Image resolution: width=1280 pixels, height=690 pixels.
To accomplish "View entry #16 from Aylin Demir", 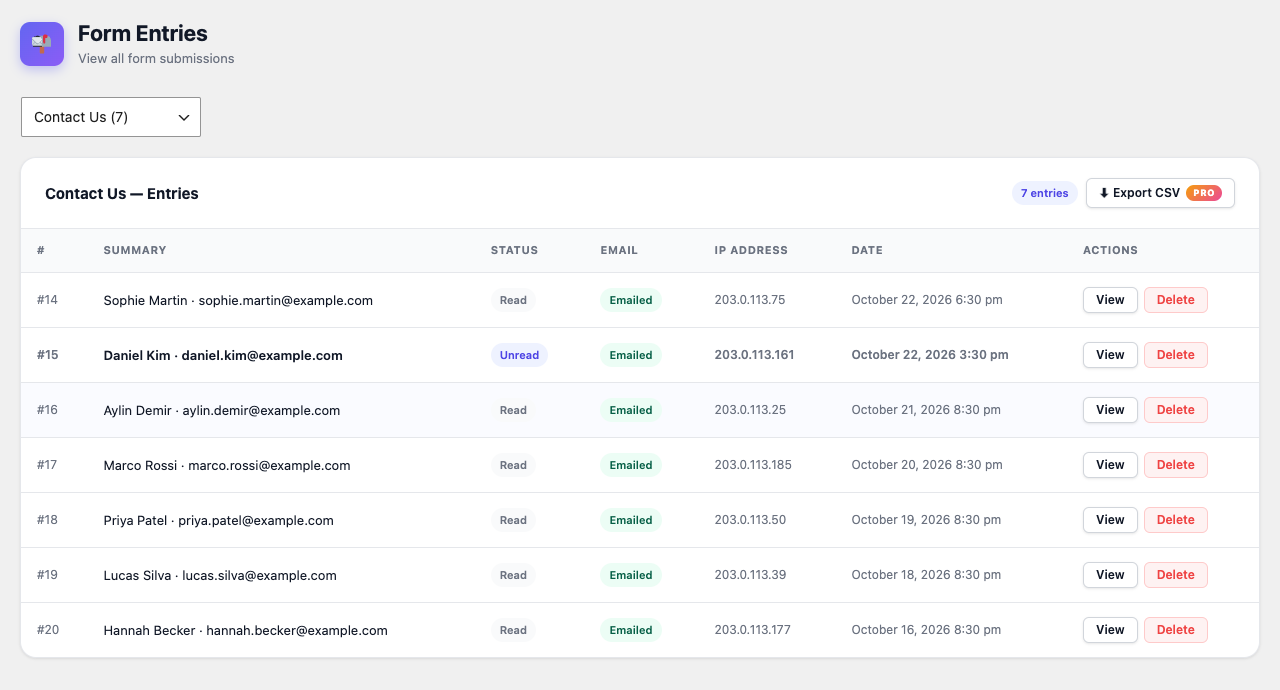I will pyautogui.click(x=1110, y=410).
